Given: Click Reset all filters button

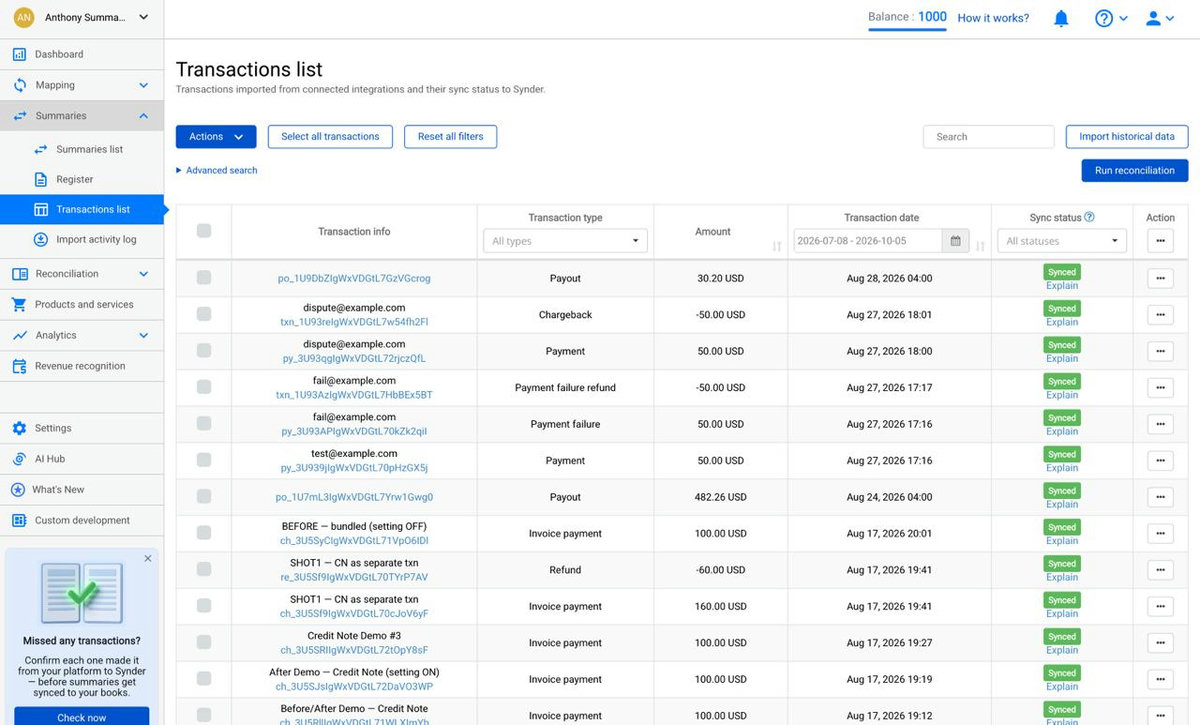Looking at the screenshot, I should pos(450,137).
